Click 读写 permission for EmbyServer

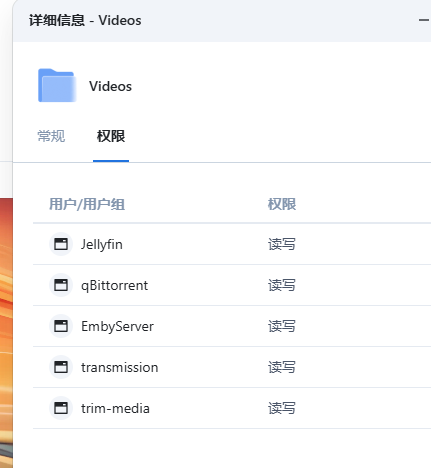point(282,326)
